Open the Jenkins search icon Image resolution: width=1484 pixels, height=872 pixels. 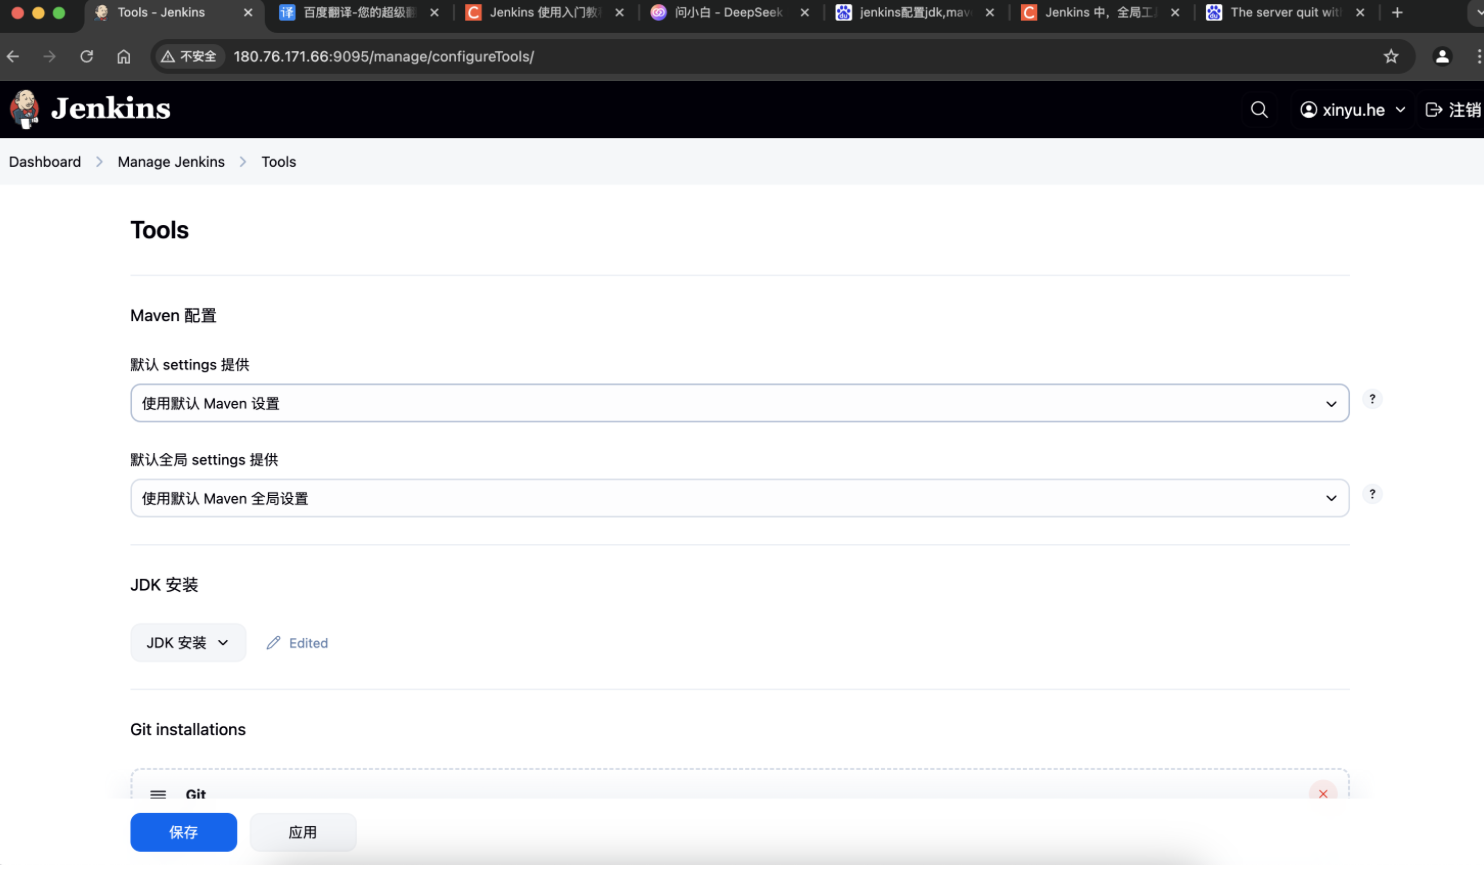pyautogui.click(x=1259, y=110)
